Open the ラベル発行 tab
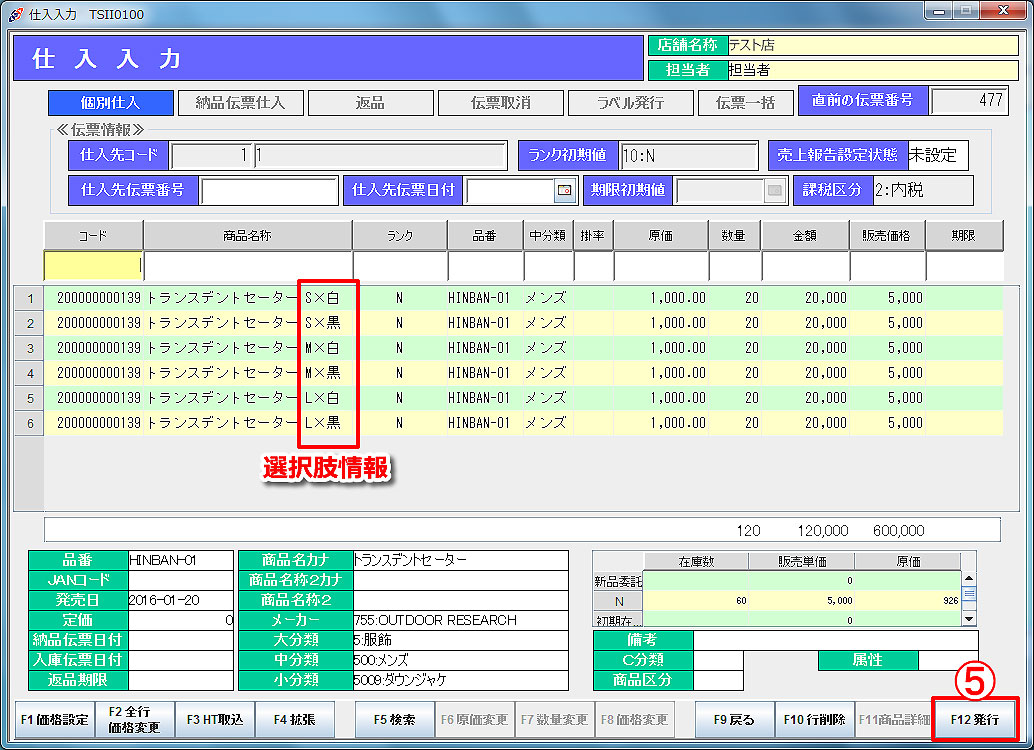 click(630, 103)
